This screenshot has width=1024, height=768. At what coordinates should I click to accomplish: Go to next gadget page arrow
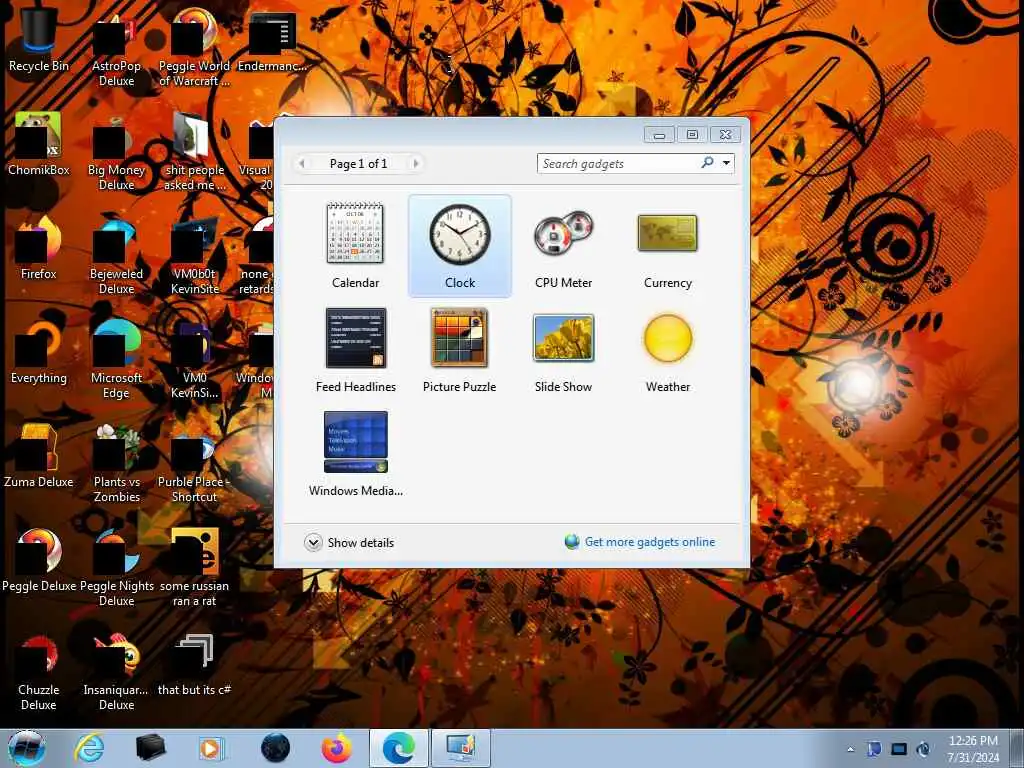point(415,163)
